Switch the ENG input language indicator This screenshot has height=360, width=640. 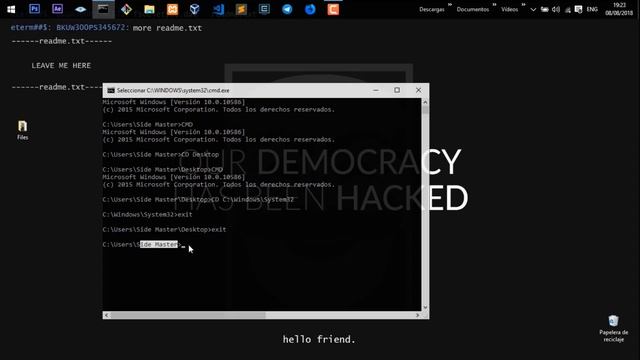point(592,9)
